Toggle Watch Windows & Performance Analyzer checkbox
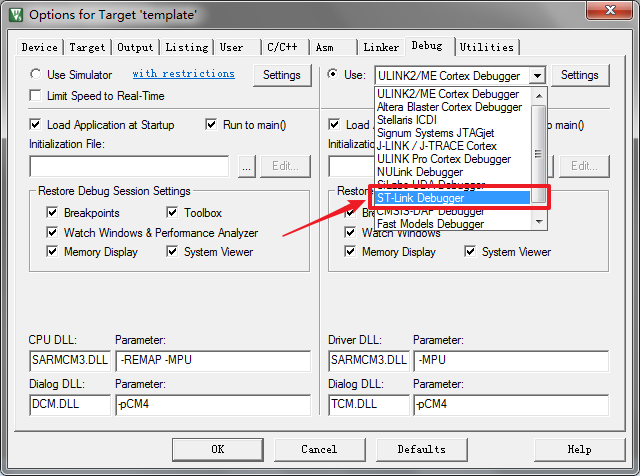The image size is (640, 476). click(52, 232)
